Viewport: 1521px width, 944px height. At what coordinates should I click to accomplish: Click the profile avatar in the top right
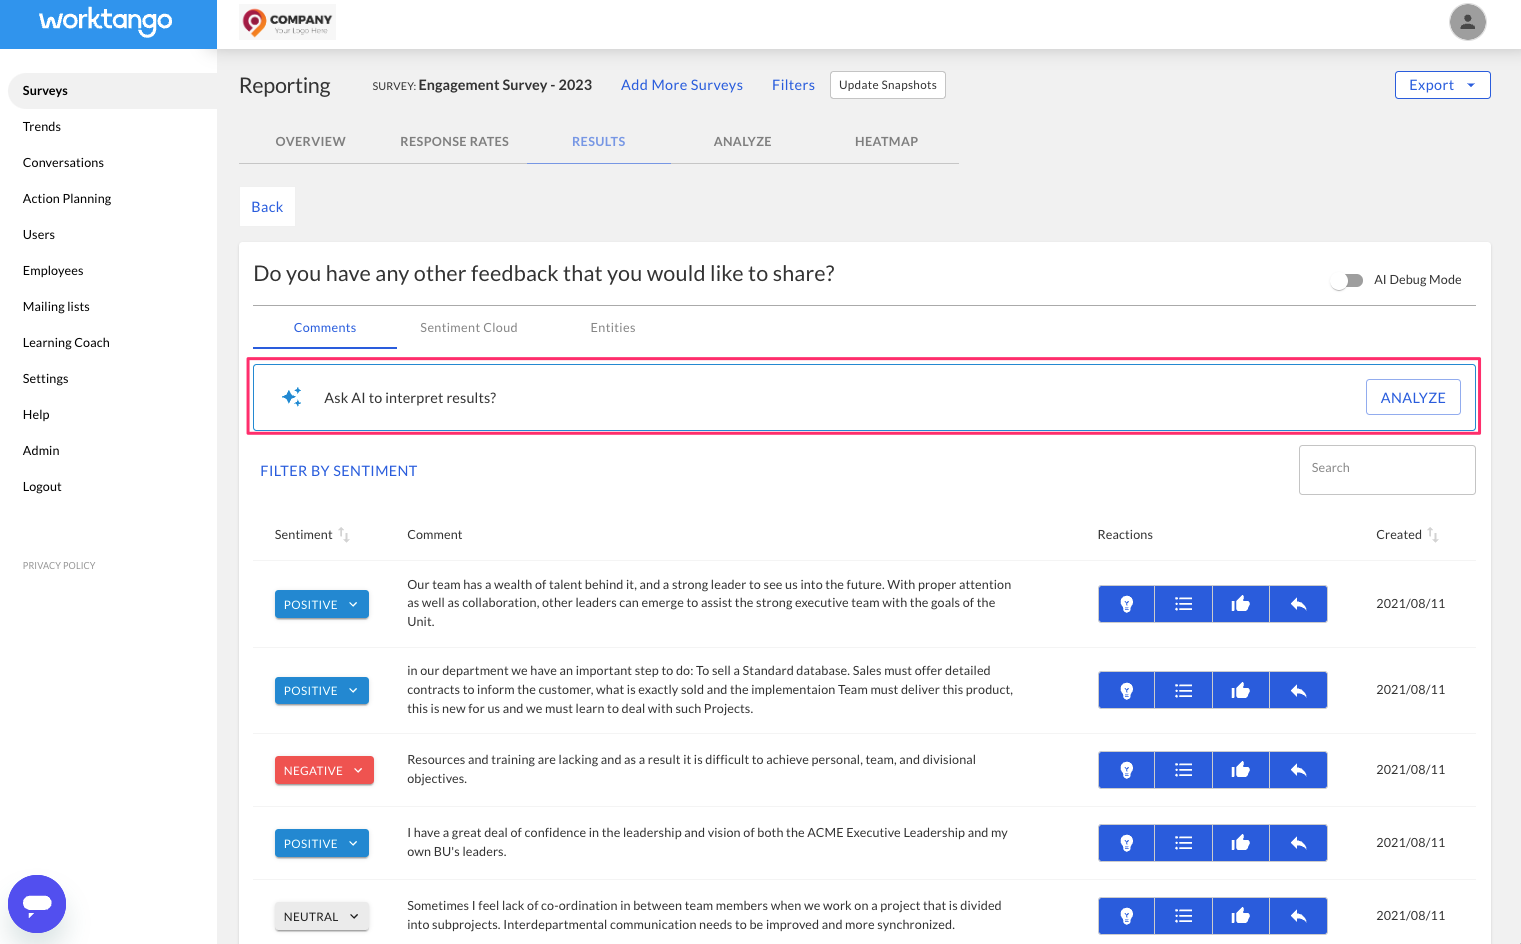(x=1467, y=22)
